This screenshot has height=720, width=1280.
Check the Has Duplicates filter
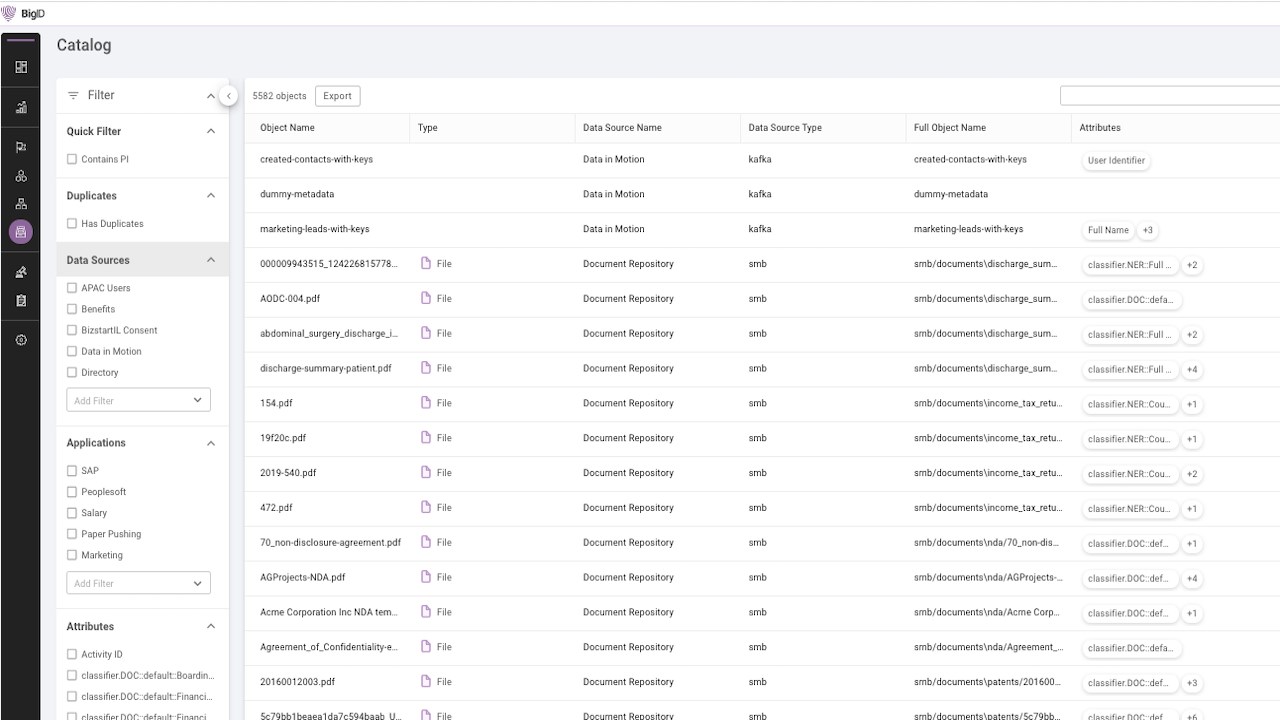tap(72, 224)
